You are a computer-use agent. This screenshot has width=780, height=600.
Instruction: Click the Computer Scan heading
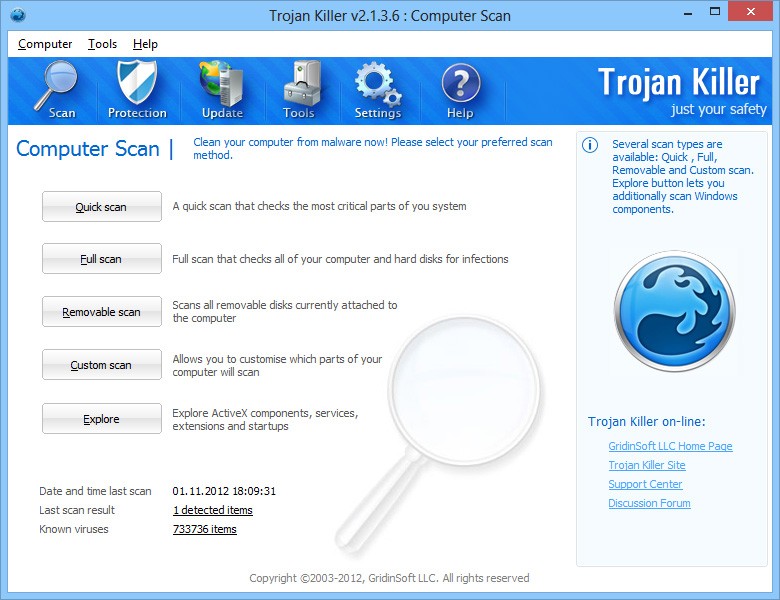pos(88,149)
